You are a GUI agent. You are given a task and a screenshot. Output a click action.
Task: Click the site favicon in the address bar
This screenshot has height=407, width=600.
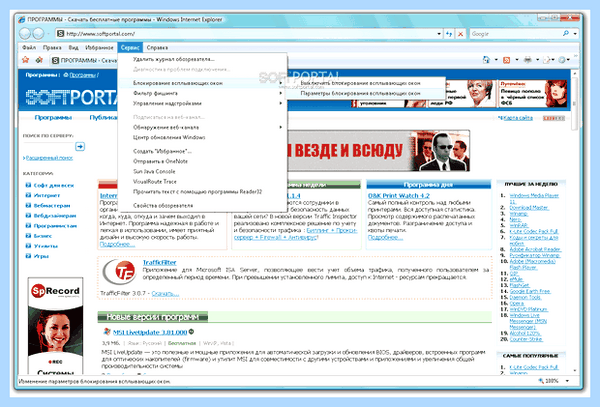(x=60, y=34)
